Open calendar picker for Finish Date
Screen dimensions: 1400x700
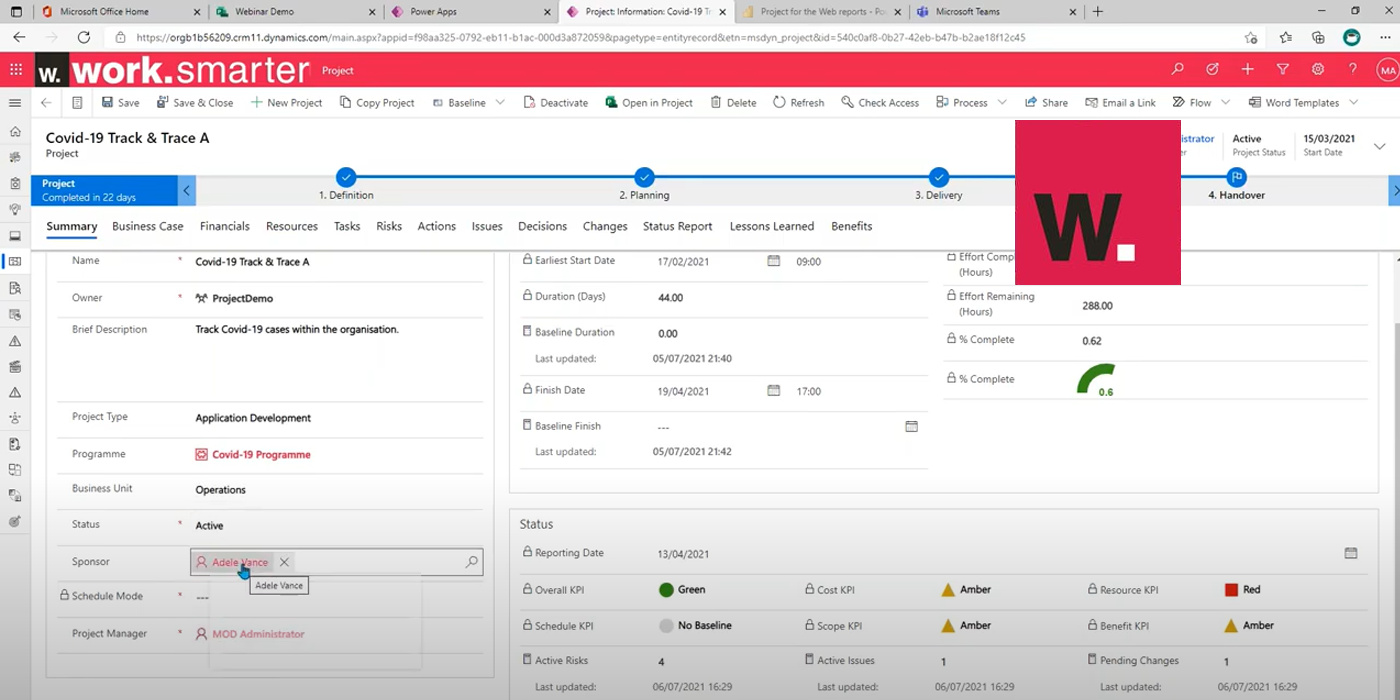[x=773, y=391]
